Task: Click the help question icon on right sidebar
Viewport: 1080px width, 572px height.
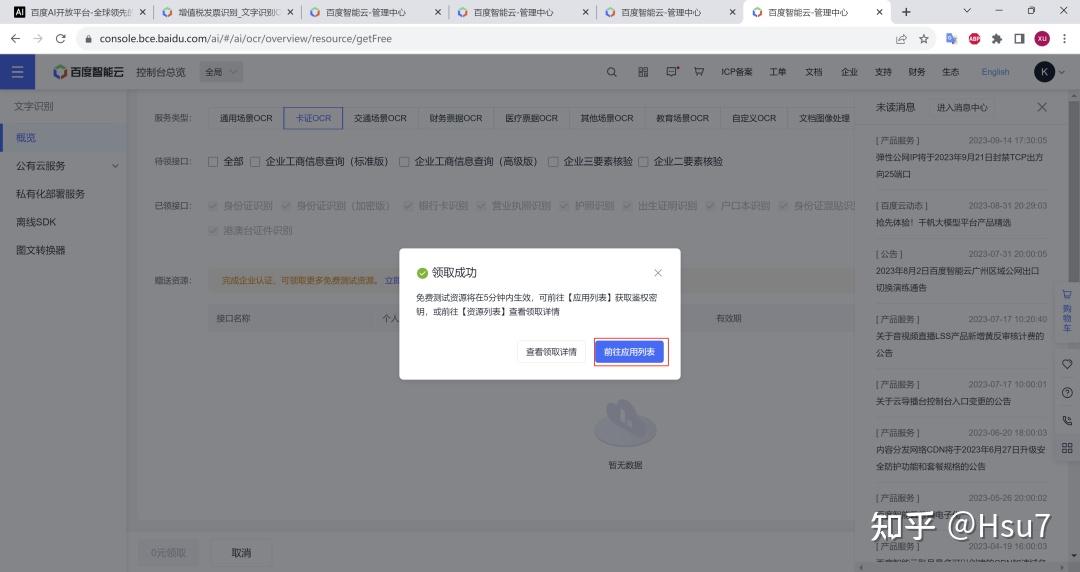Action: [x=1067, y=392]
